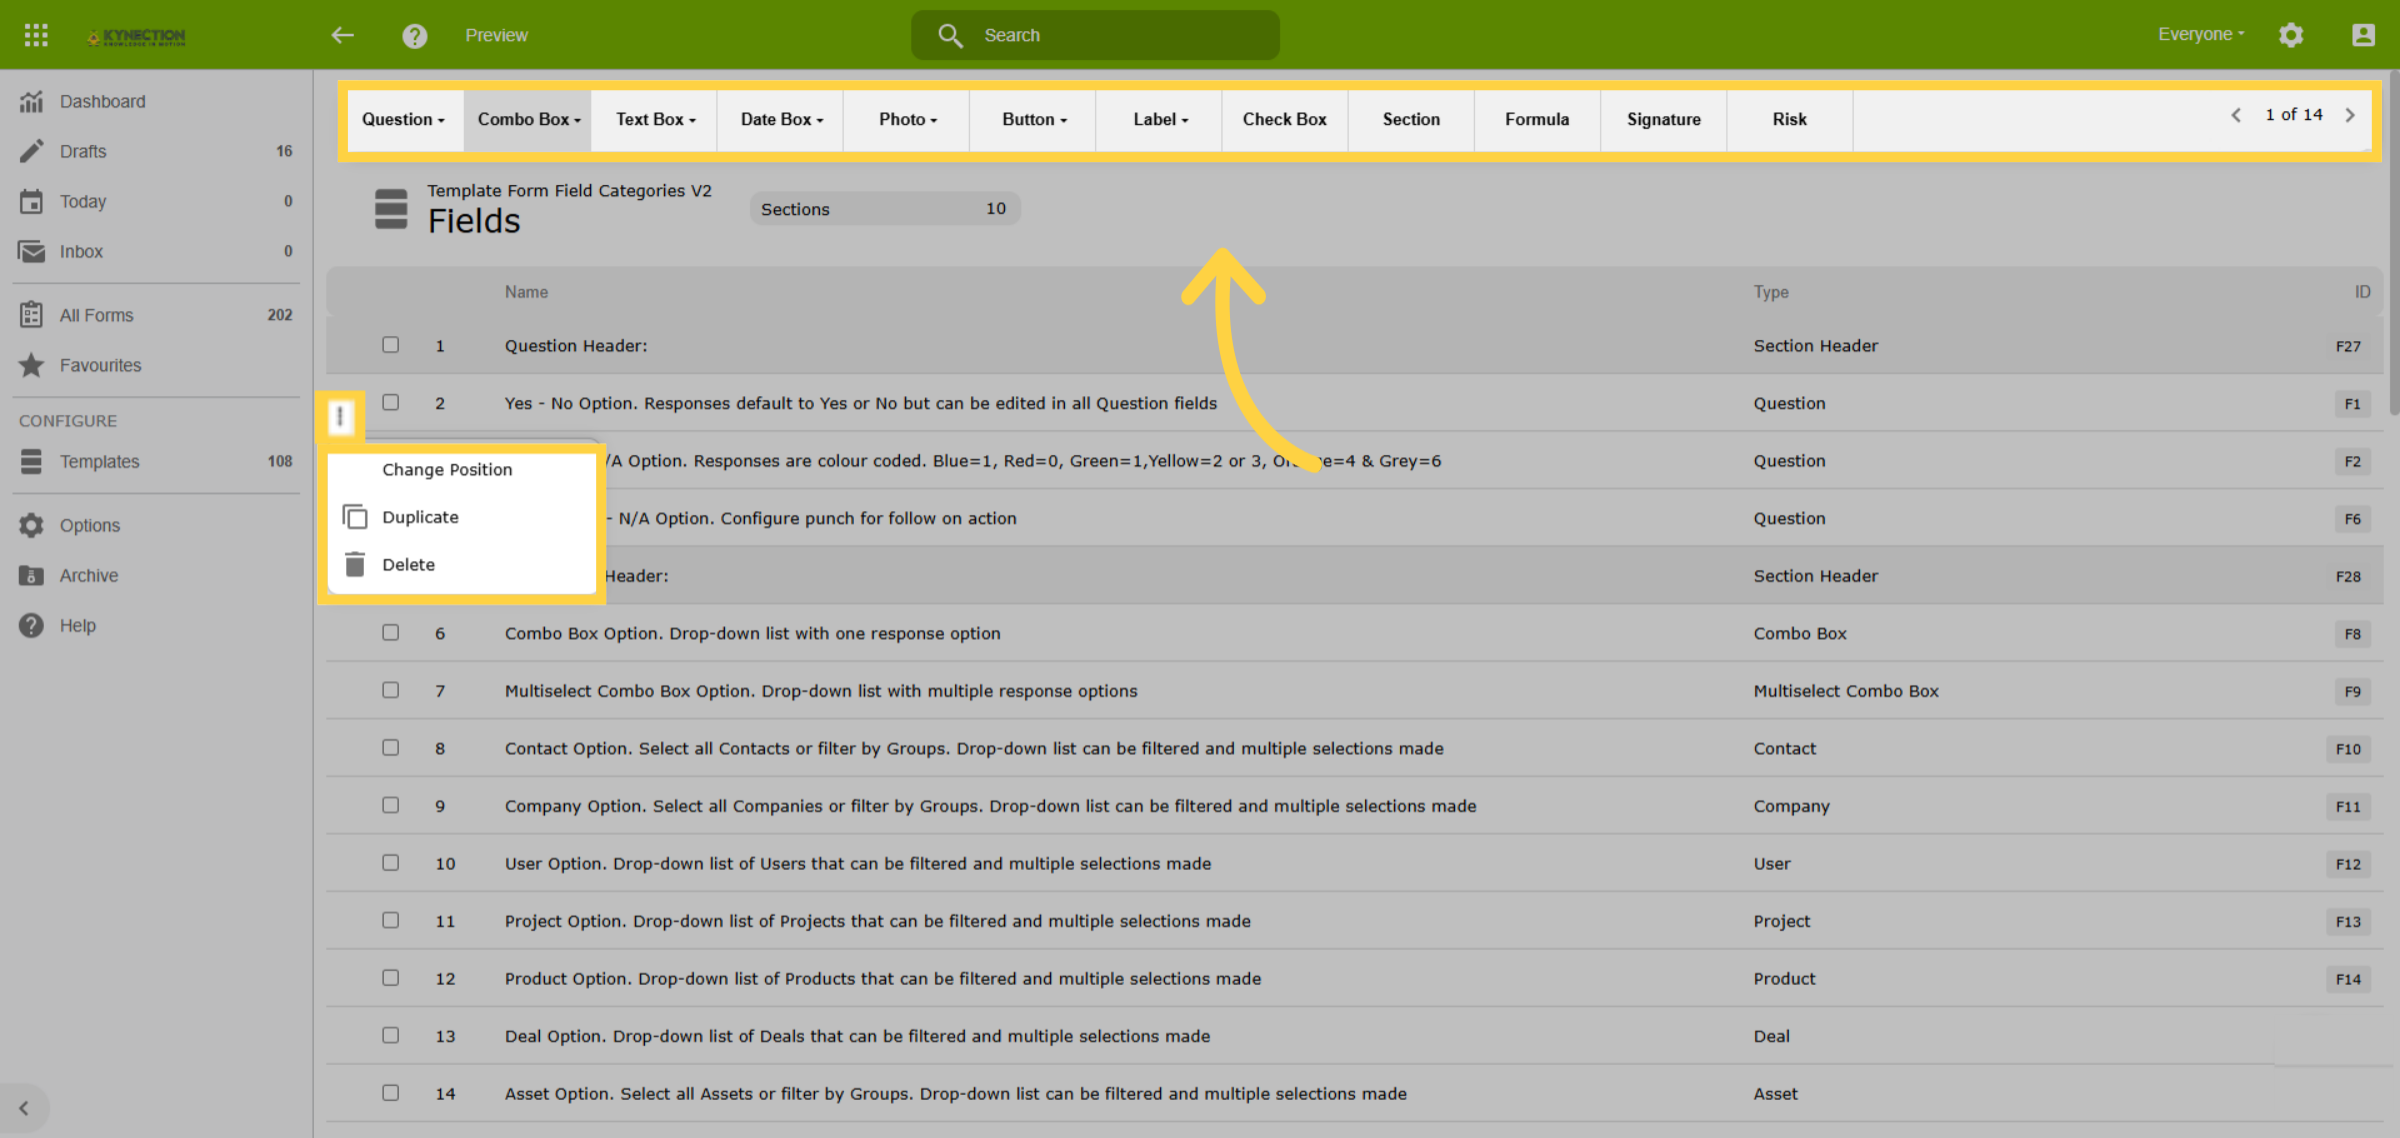Click the back arrow in the header
This screenshot has width=2400, height=1138.
(343, 35)
